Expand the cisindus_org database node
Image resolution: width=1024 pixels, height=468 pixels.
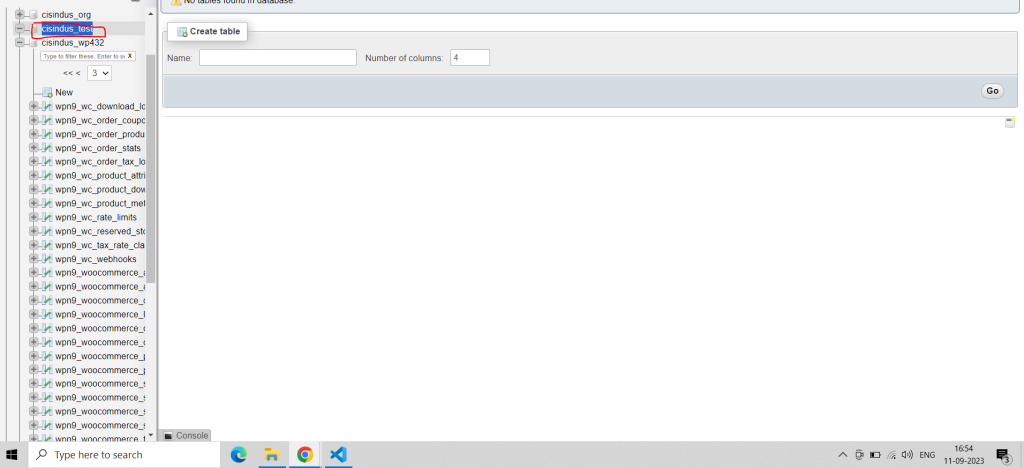19,14
